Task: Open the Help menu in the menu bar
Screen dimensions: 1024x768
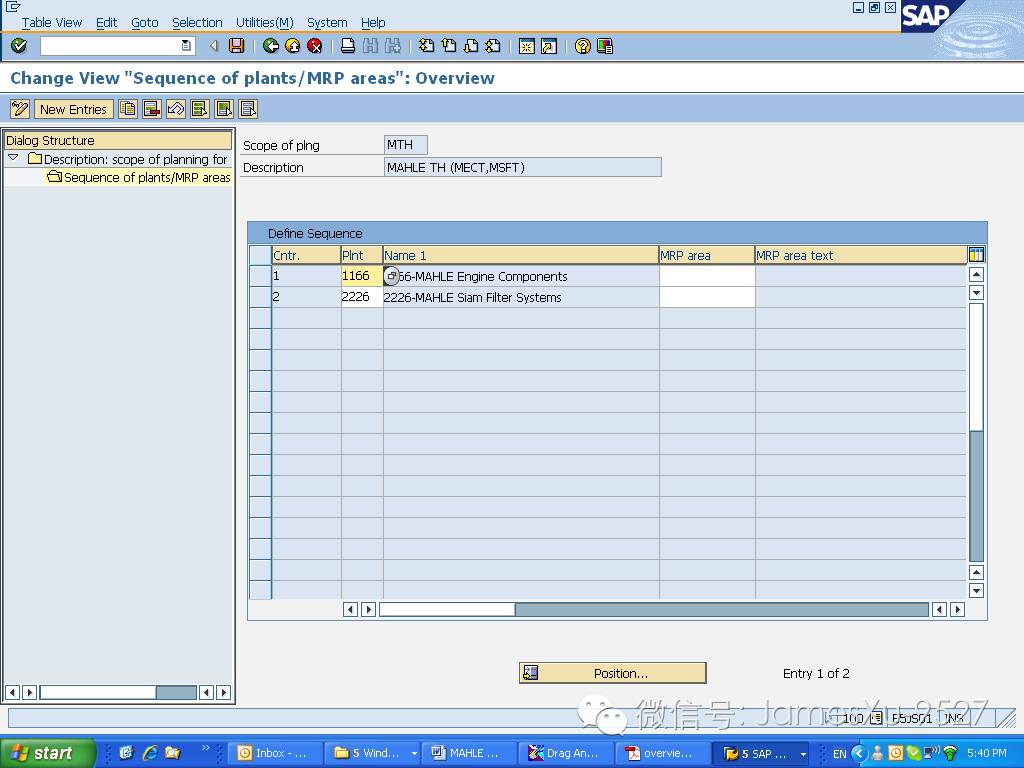Action: (373, 22)
